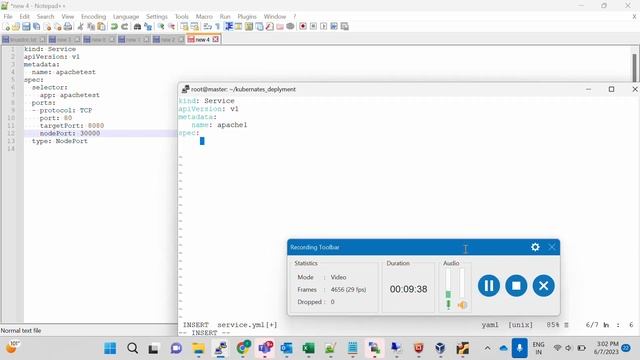The image size is (640, 360).
Task: Cancel the recording with X button
Action: pyautogui.click(x=543, y=286)
